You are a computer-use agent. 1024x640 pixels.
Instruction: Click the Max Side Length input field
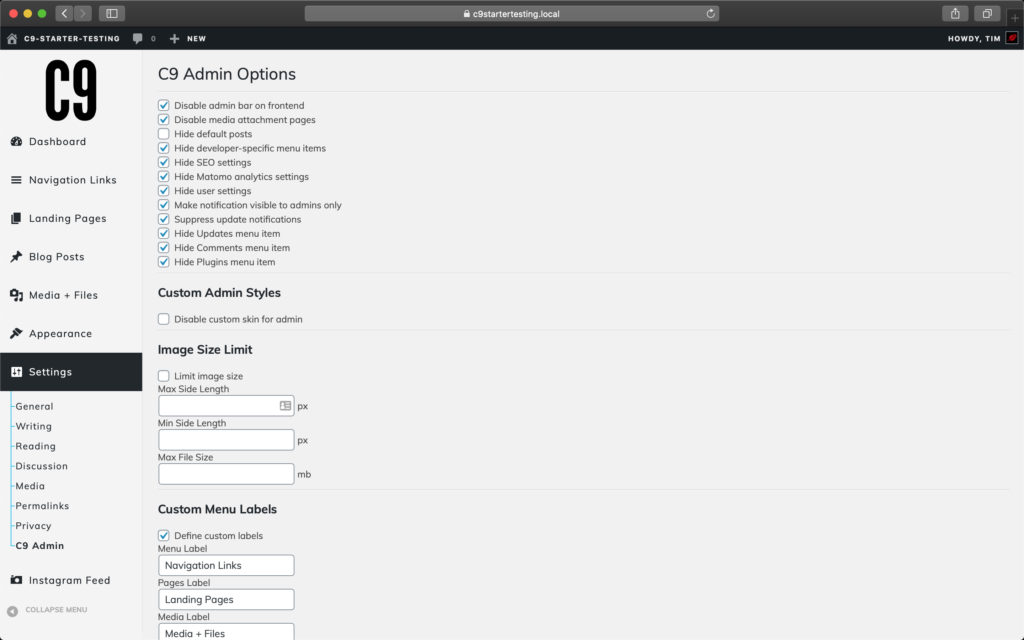coord(226,406)
